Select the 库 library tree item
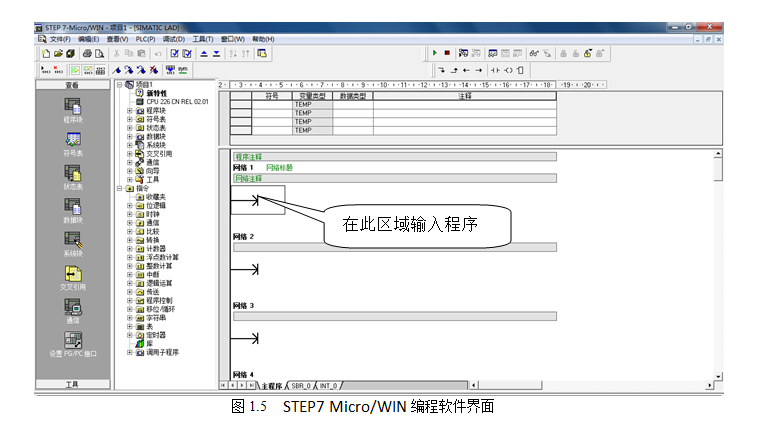 (150, 344)
